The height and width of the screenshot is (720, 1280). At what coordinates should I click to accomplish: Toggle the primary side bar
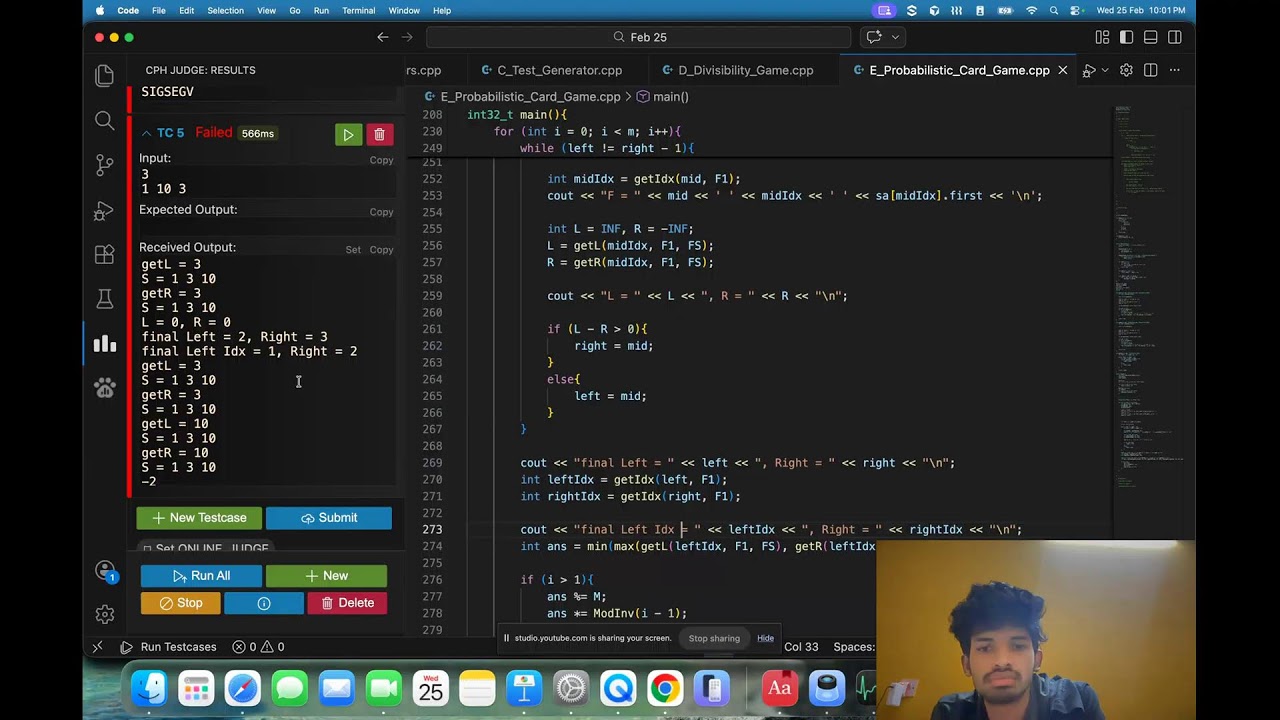(x=1127, y=37)
